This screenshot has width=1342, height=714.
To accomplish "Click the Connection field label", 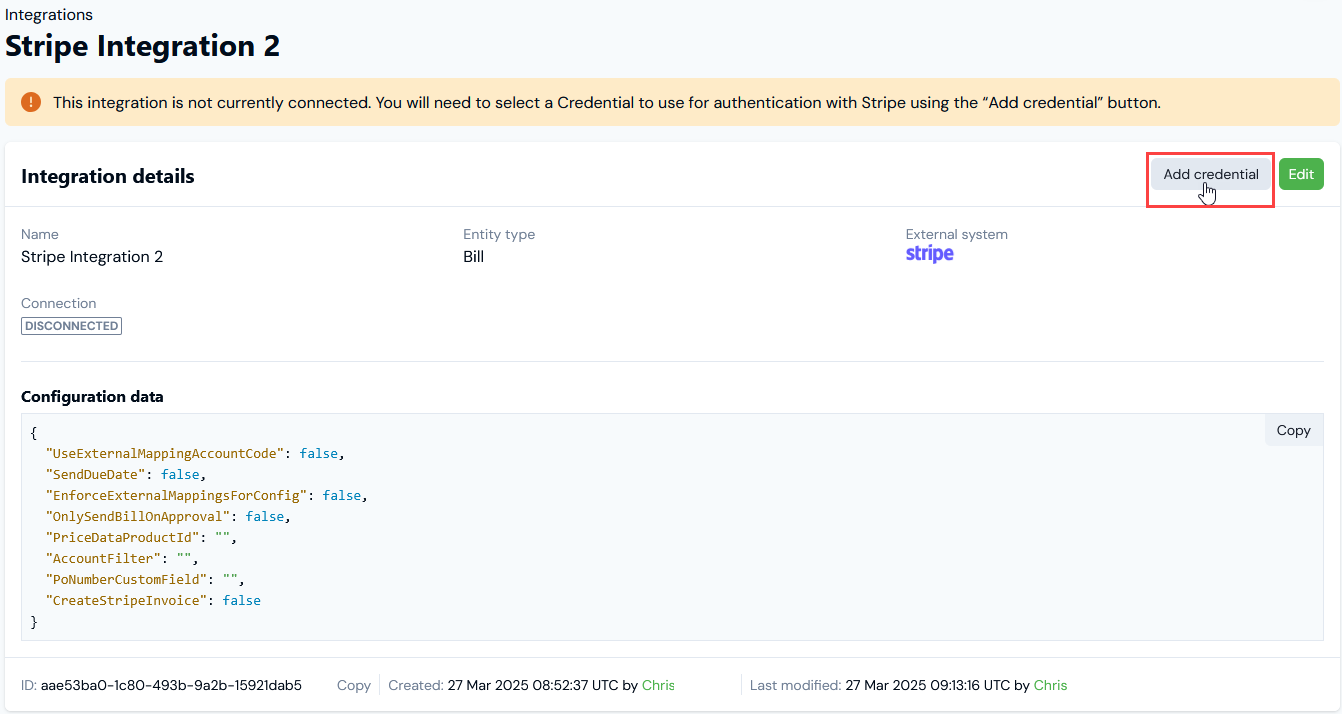I will pos(59,303).
